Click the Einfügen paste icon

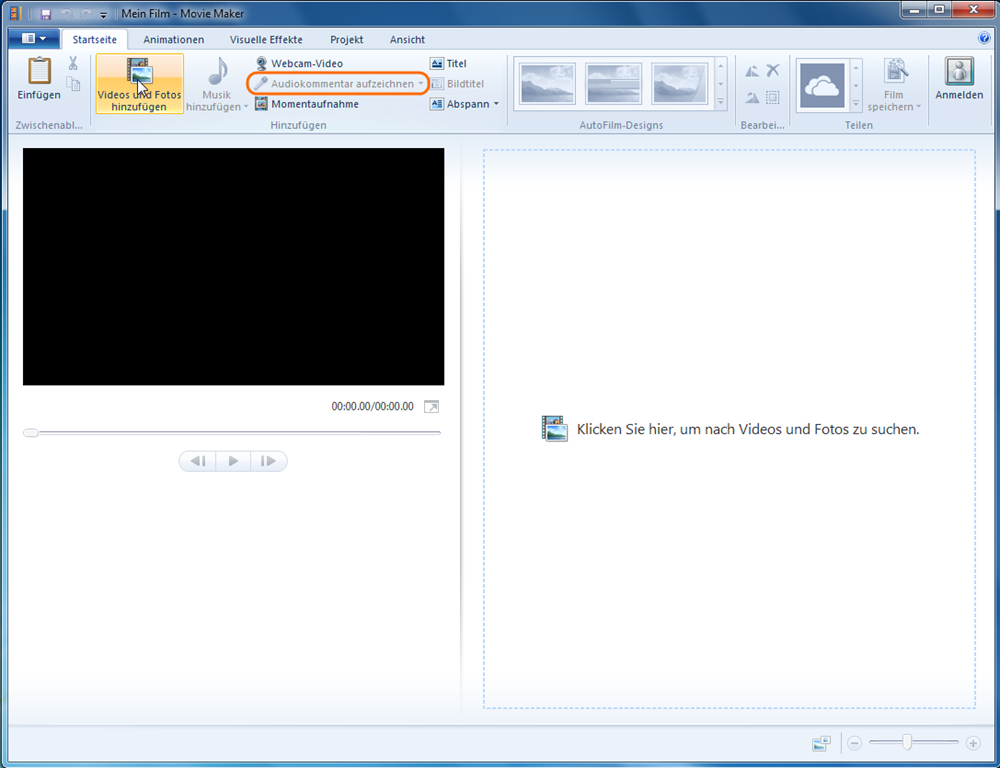tap(39, 72)
